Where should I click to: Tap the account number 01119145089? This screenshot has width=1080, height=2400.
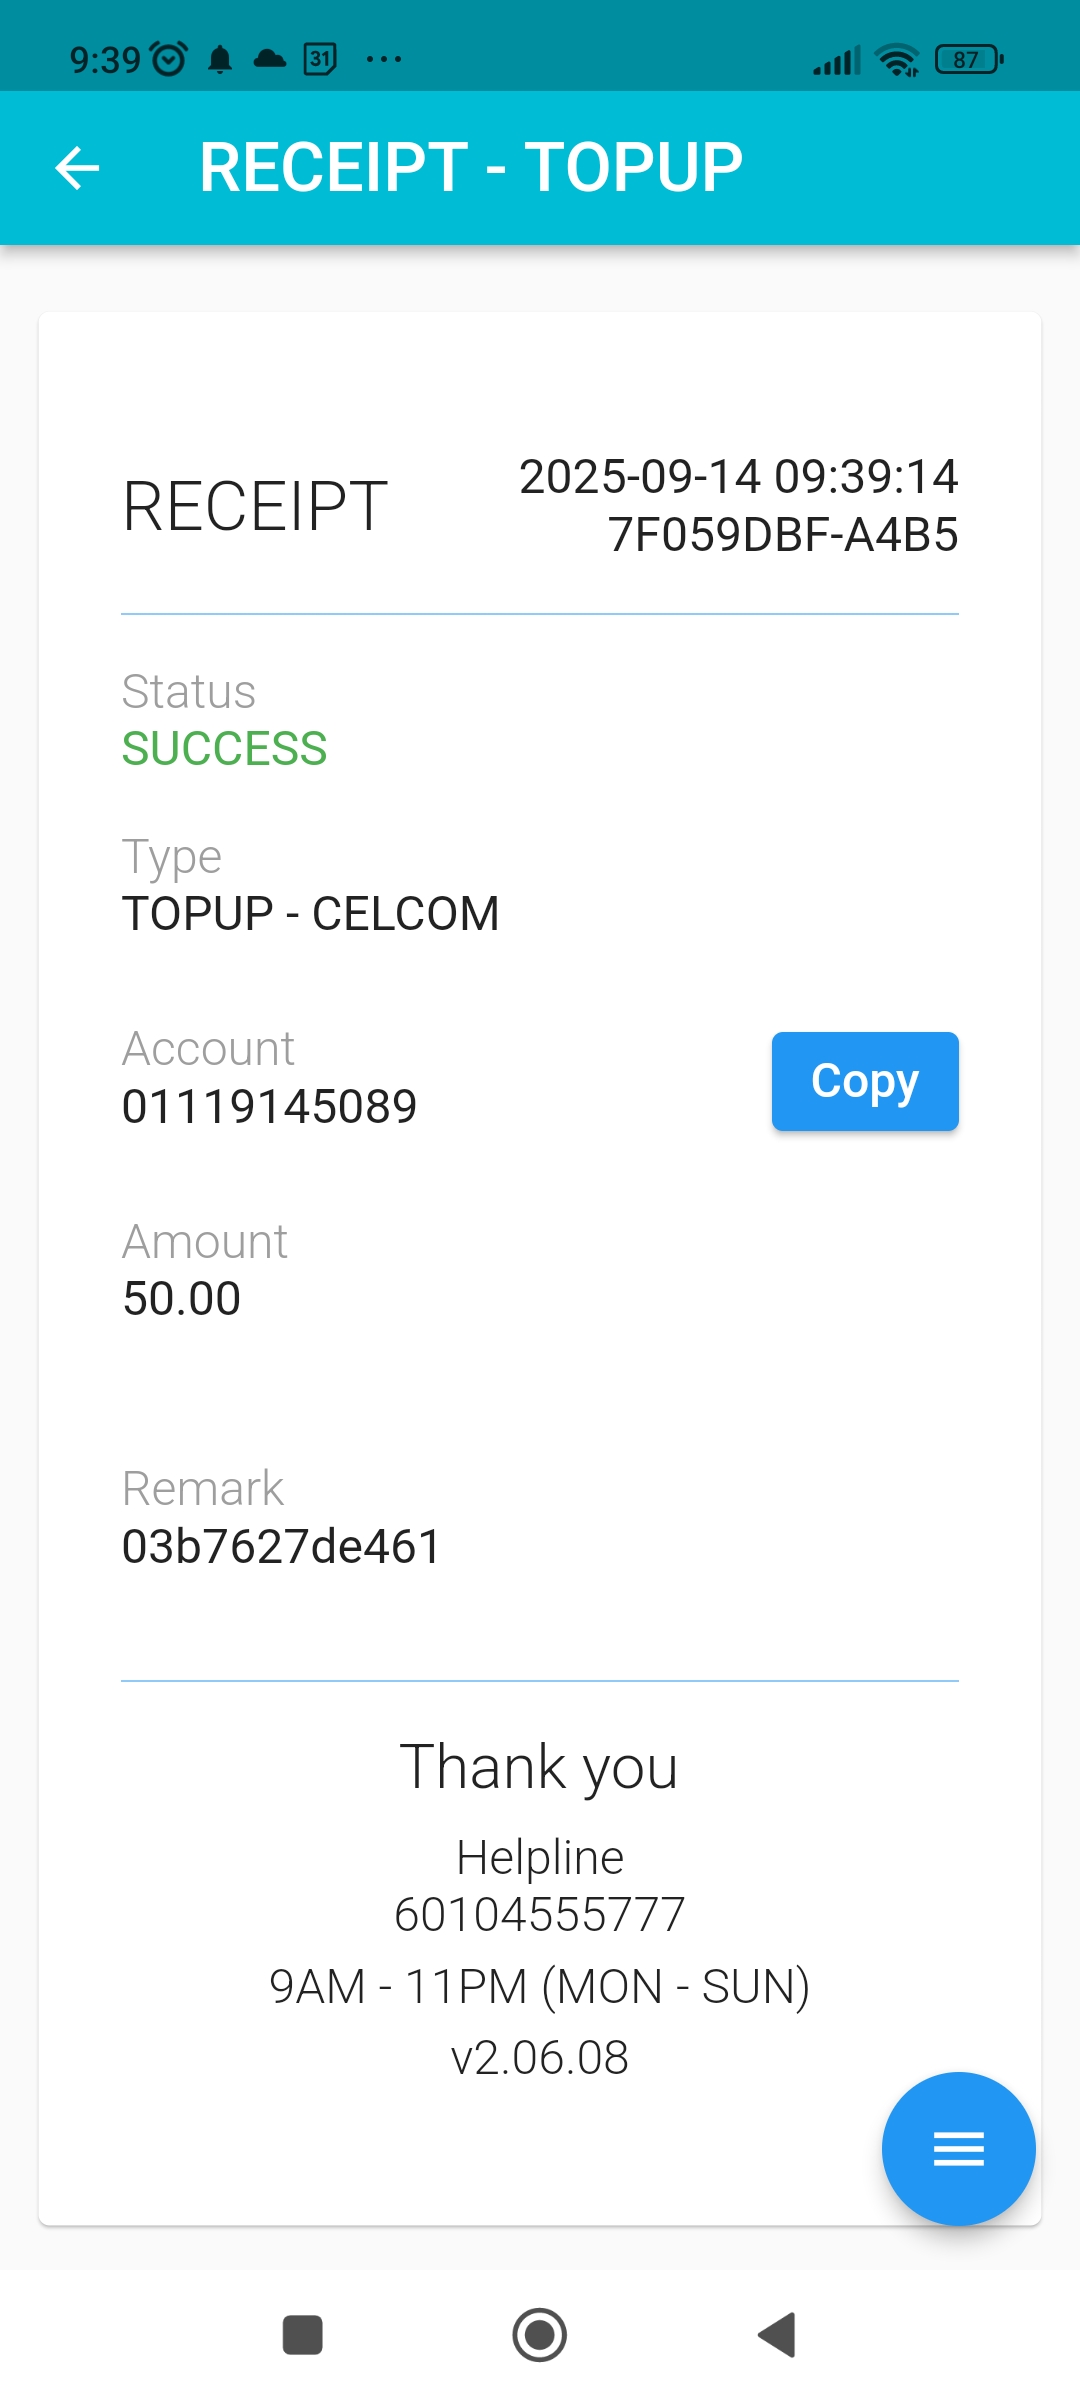[269, 1107]
